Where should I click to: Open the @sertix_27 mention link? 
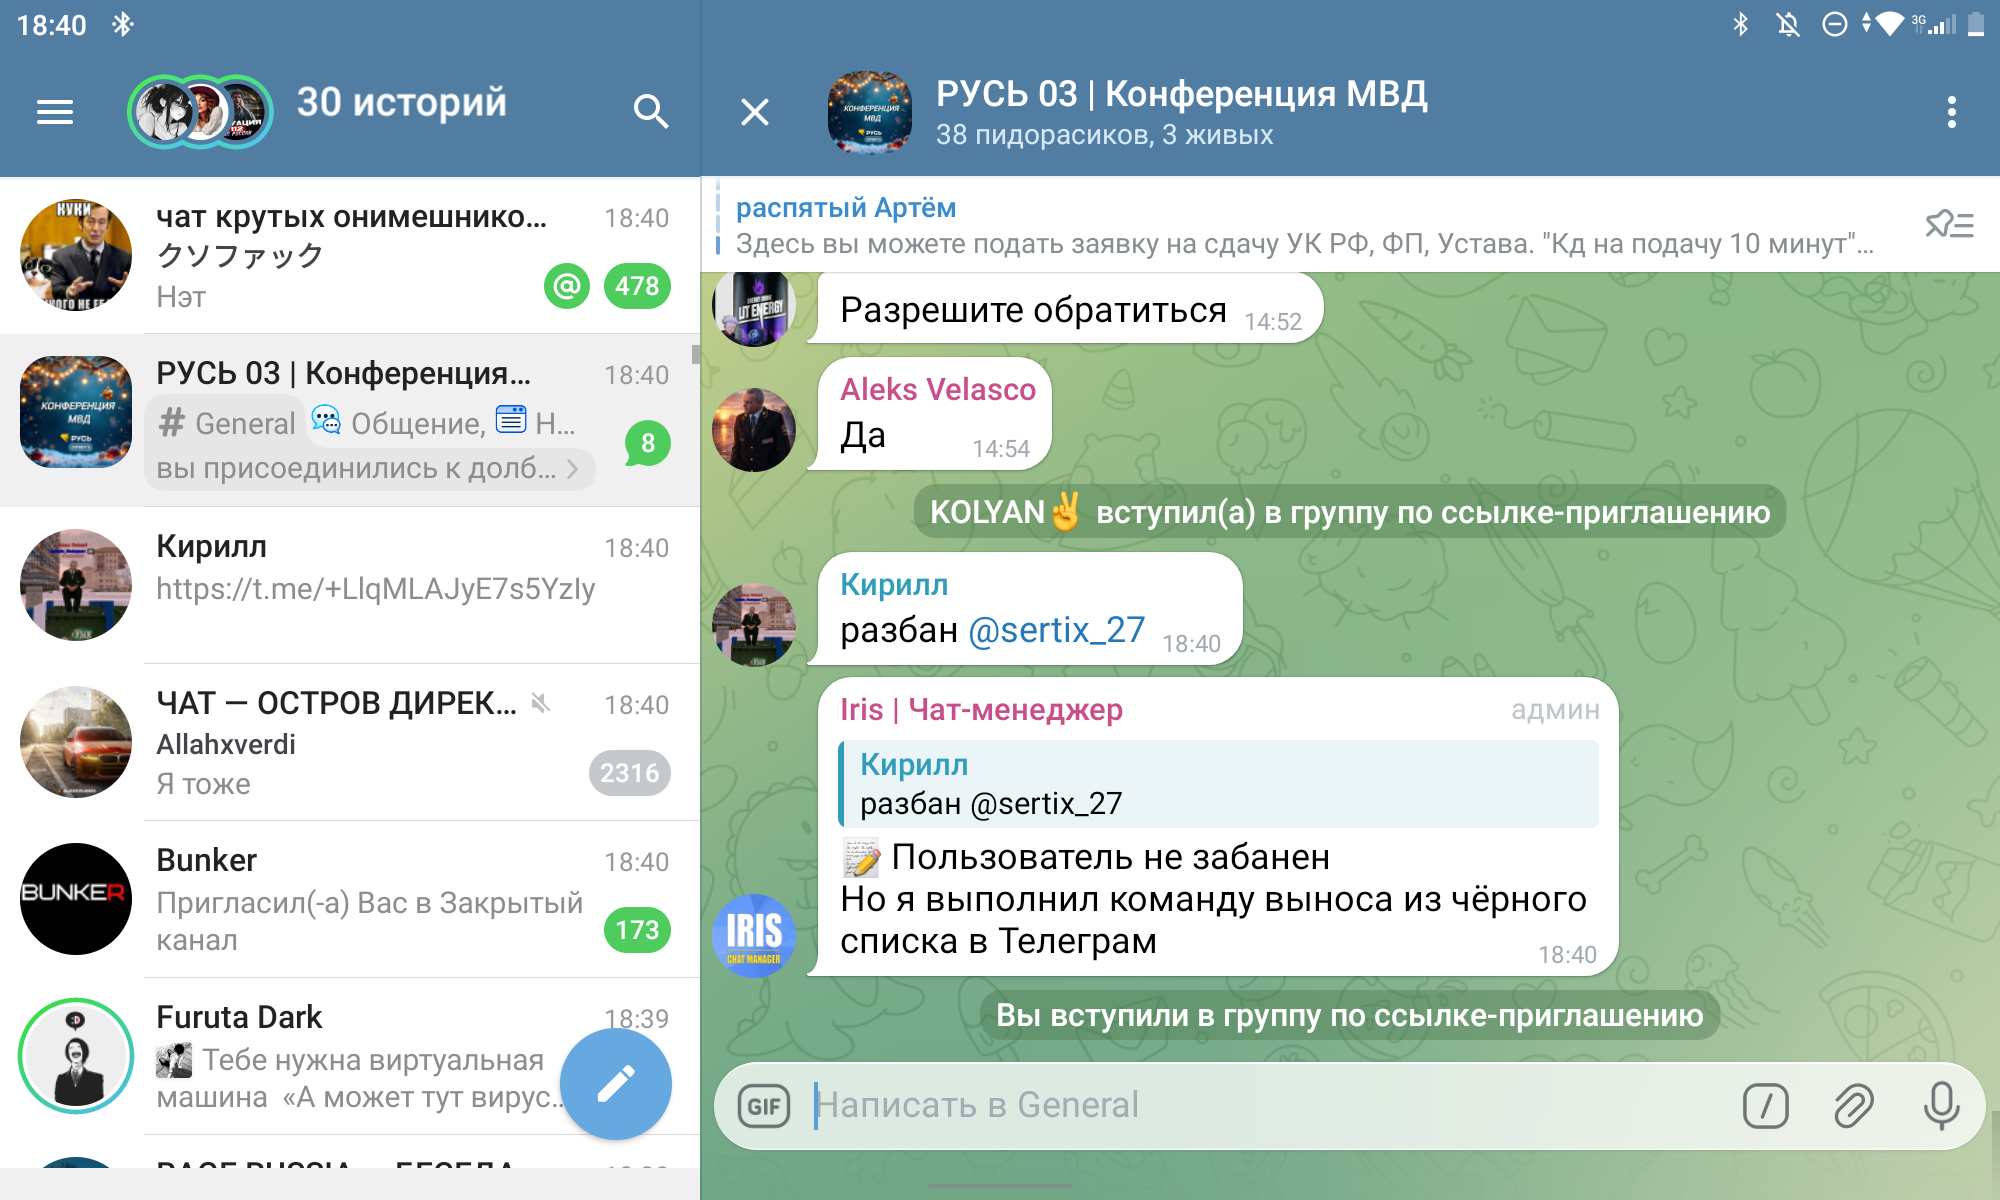point(1057,630)
